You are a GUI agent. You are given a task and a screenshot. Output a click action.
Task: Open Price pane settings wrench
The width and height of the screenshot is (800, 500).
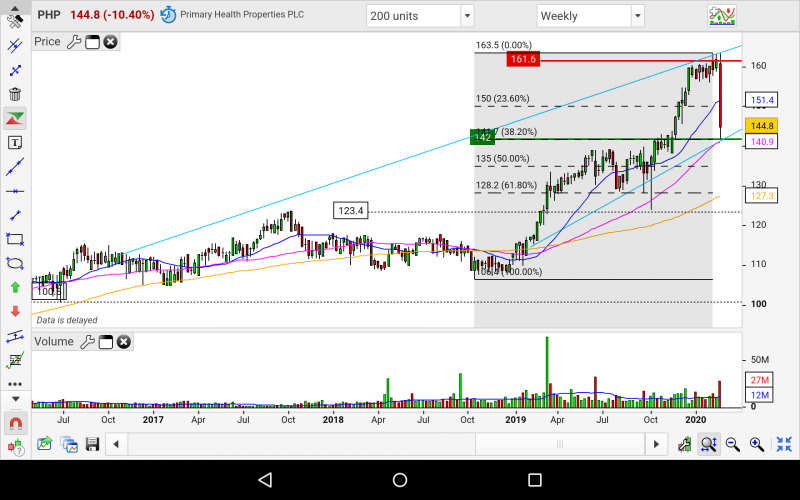pyautogui.click(x=74, y=41)
